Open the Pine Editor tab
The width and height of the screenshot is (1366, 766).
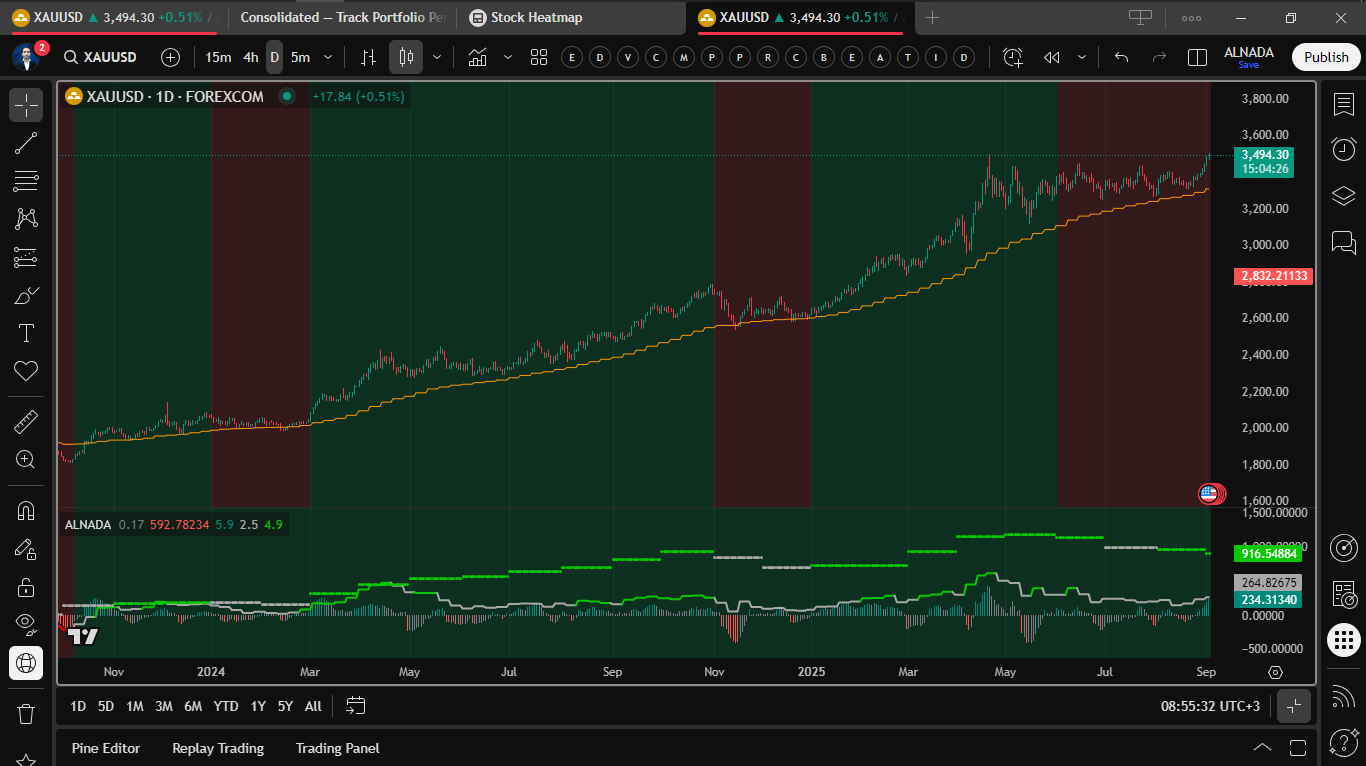[x=105, y=748]
